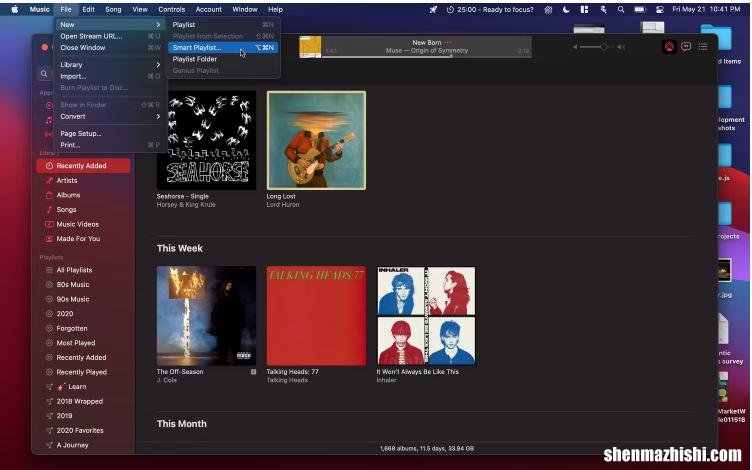Select Open Stream URL… menu entry
752x470 pixels.
point(110,36)
